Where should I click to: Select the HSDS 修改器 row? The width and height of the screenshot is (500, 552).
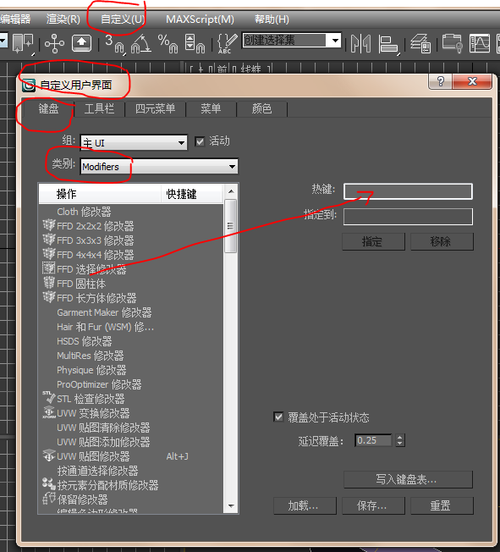[x=131, y=341]
